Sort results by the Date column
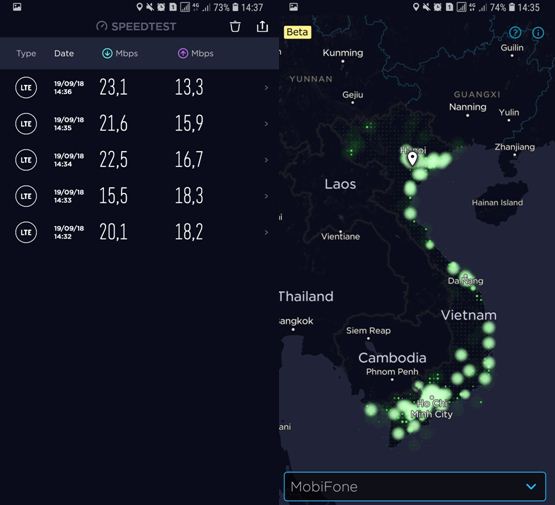The height and width of the screenshot is (505, 555). pyautogui.click(x=64, y=53)
